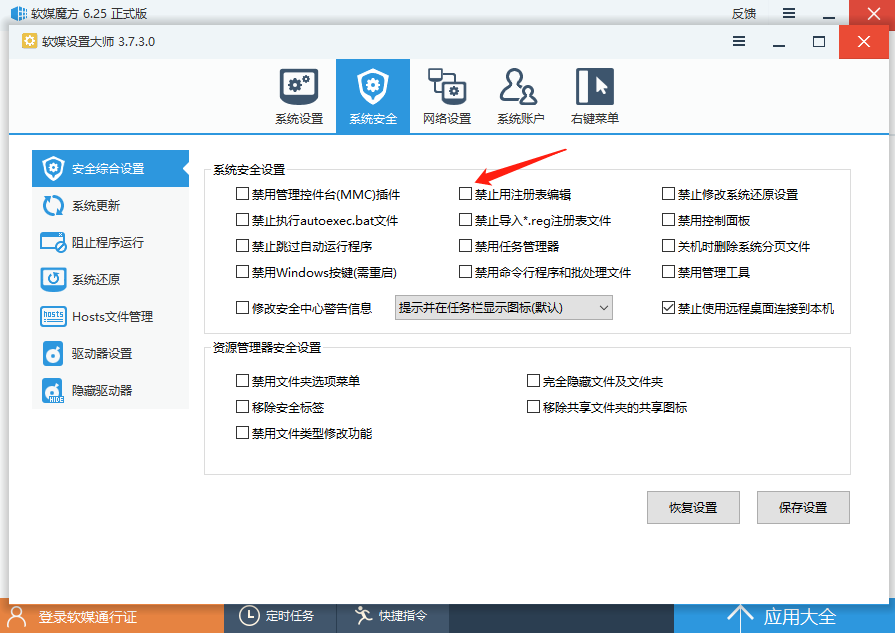Select 阻止程序运行 in sidebar

(x=106, y=242)
